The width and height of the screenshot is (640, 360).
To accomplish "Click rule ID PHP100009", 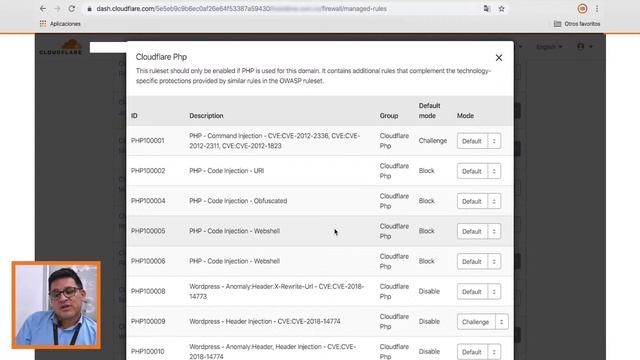I will (x=148, y=322).
